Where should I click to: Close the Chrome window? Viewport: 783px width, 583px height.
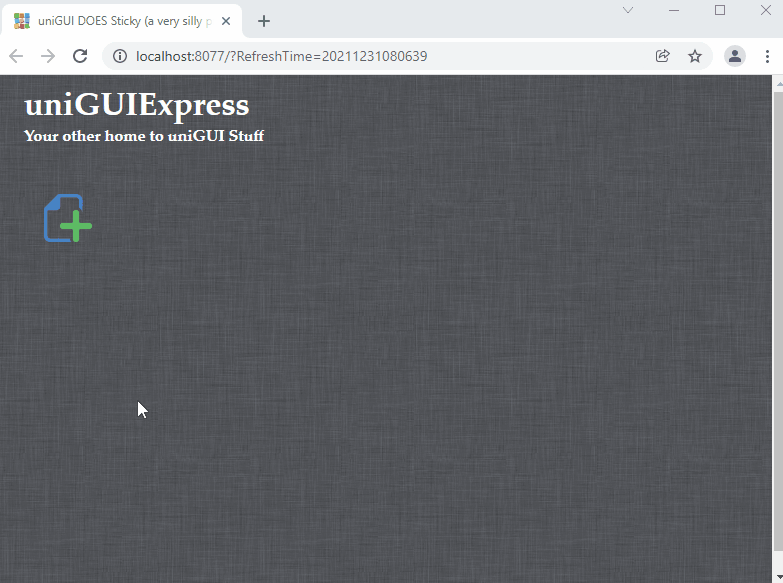point(766,10)
